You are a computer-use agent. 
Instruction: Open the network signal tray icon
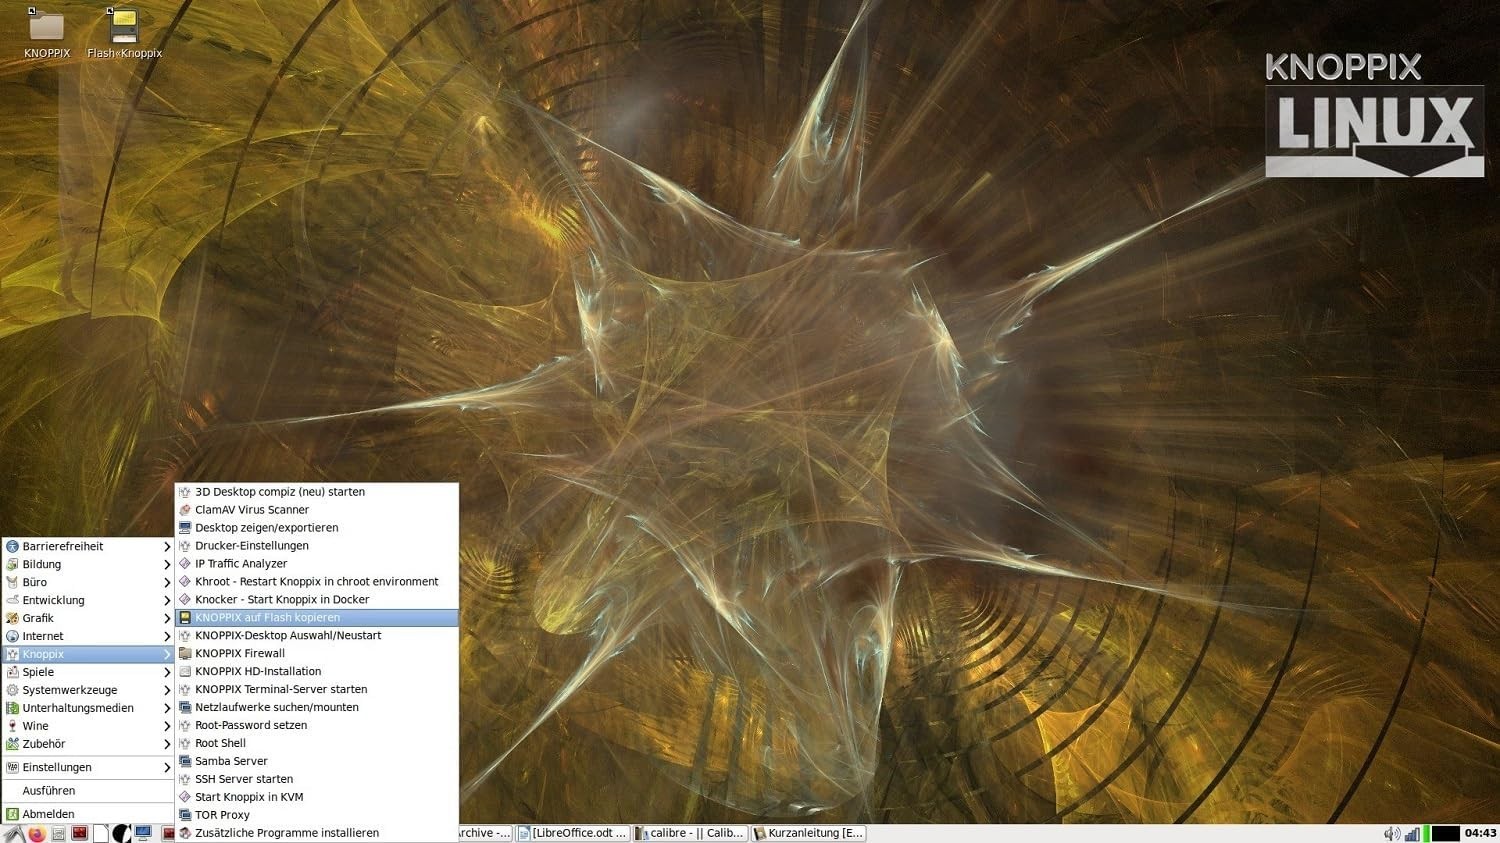tap(1412, 834)
